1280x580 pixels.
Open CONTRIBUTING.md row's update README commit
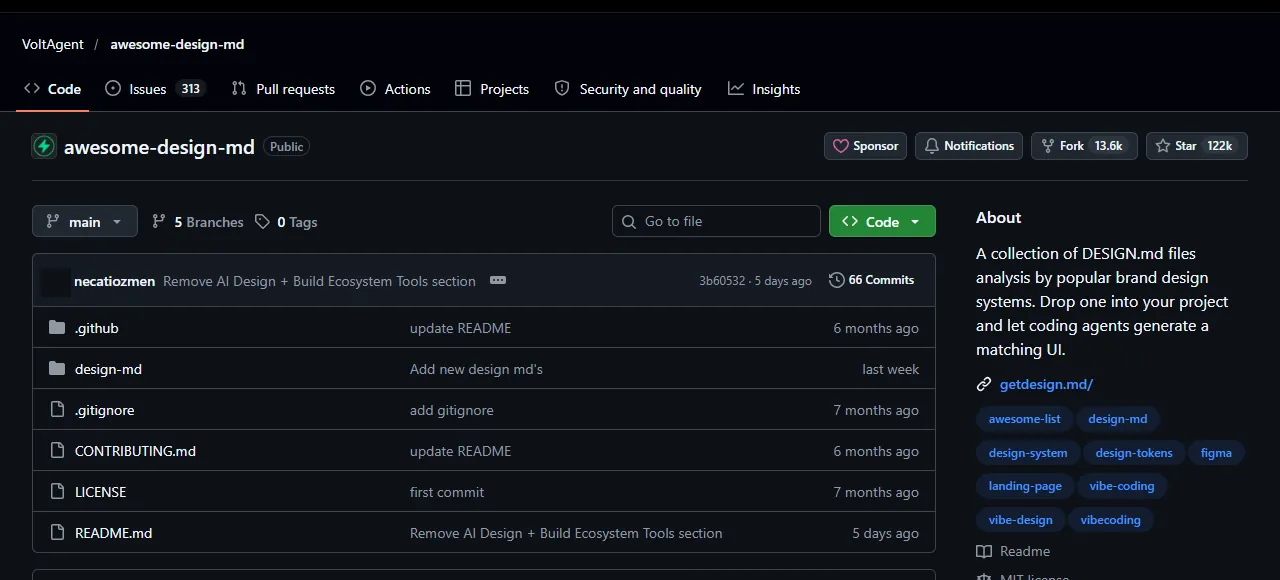click(x=460, y=451)
